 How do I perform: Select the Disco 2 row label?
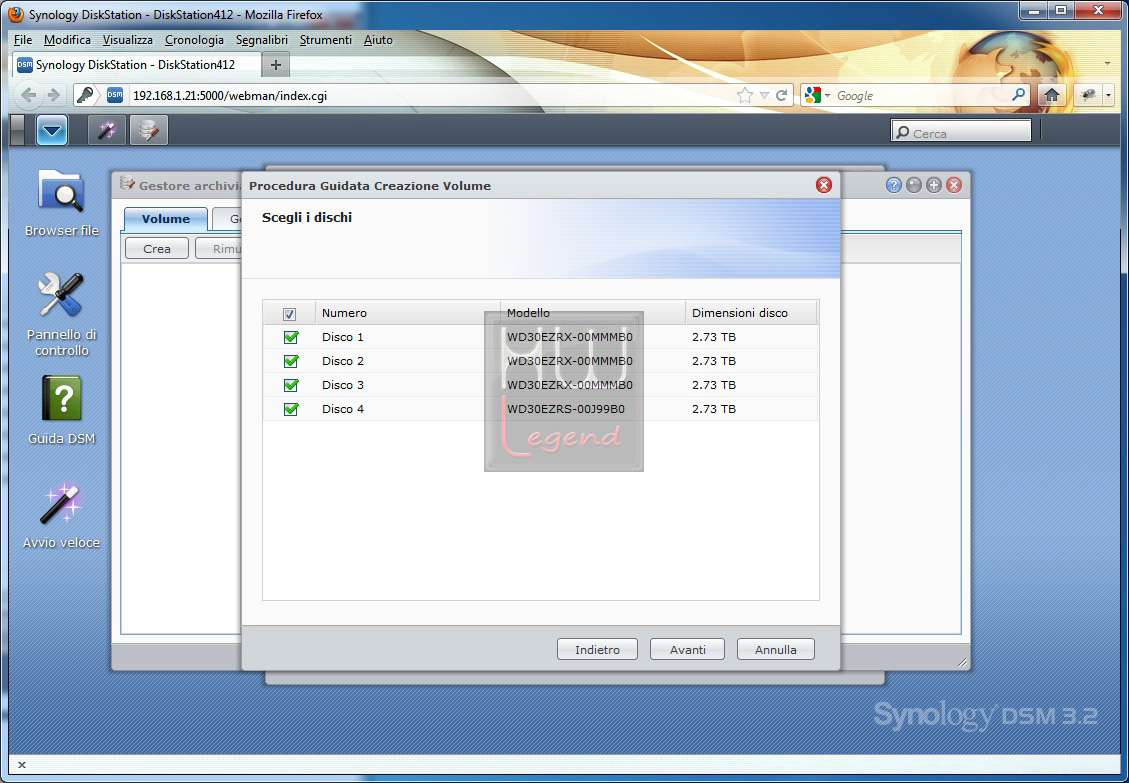[x=343, y=361]
